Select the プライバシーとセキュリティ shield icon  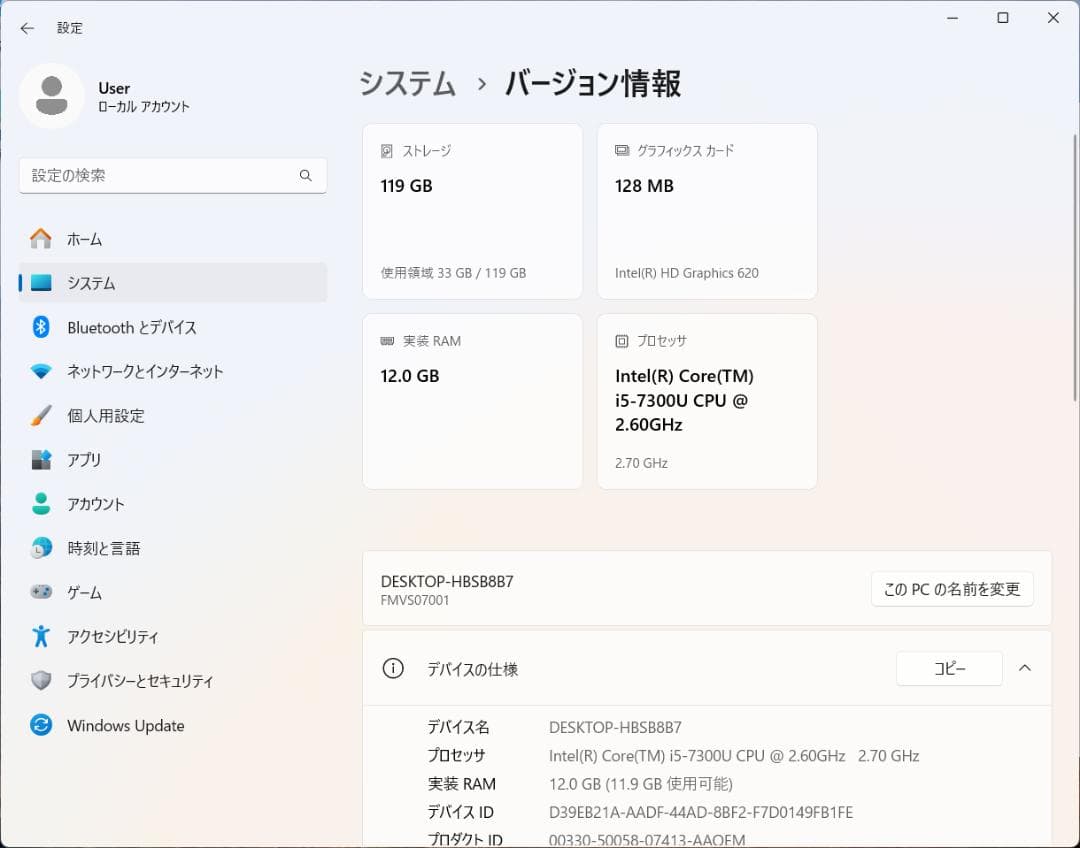[x=40, y=681]
